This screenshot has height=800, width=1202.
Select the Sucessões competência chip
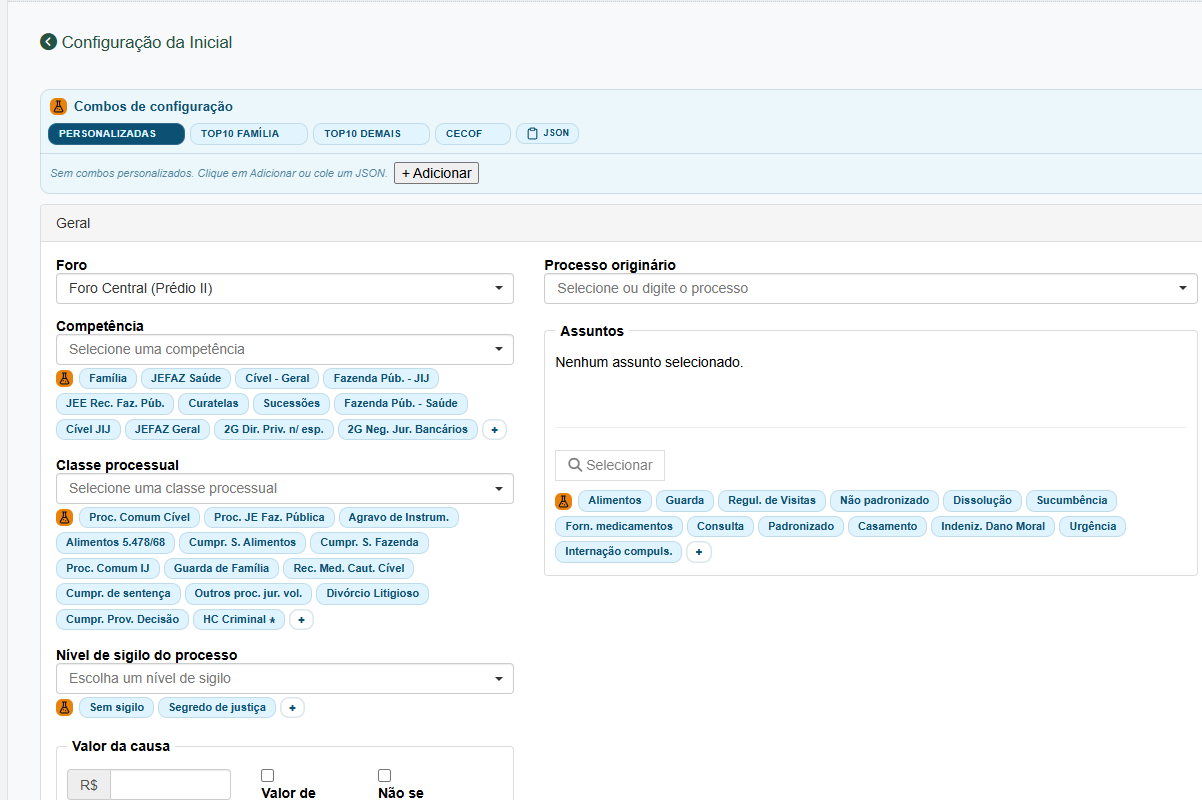292,403
